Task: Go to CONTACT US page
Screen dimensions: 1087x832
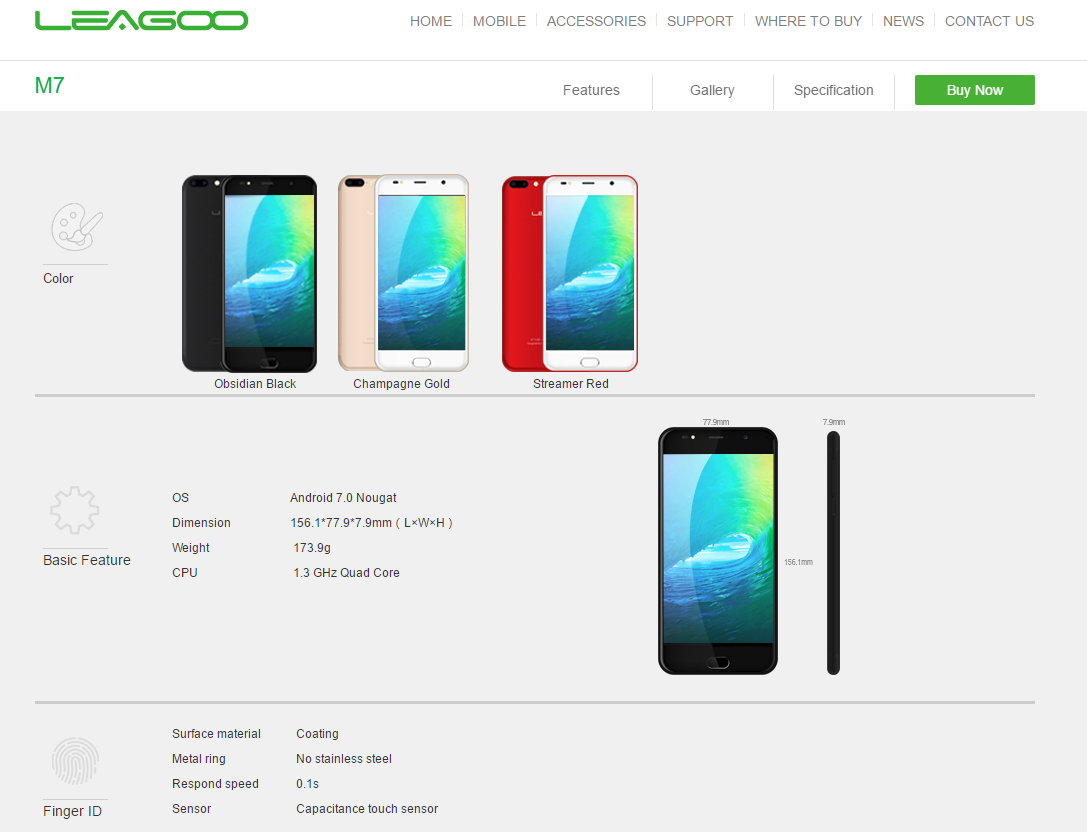Action: [x=989, y=21]
